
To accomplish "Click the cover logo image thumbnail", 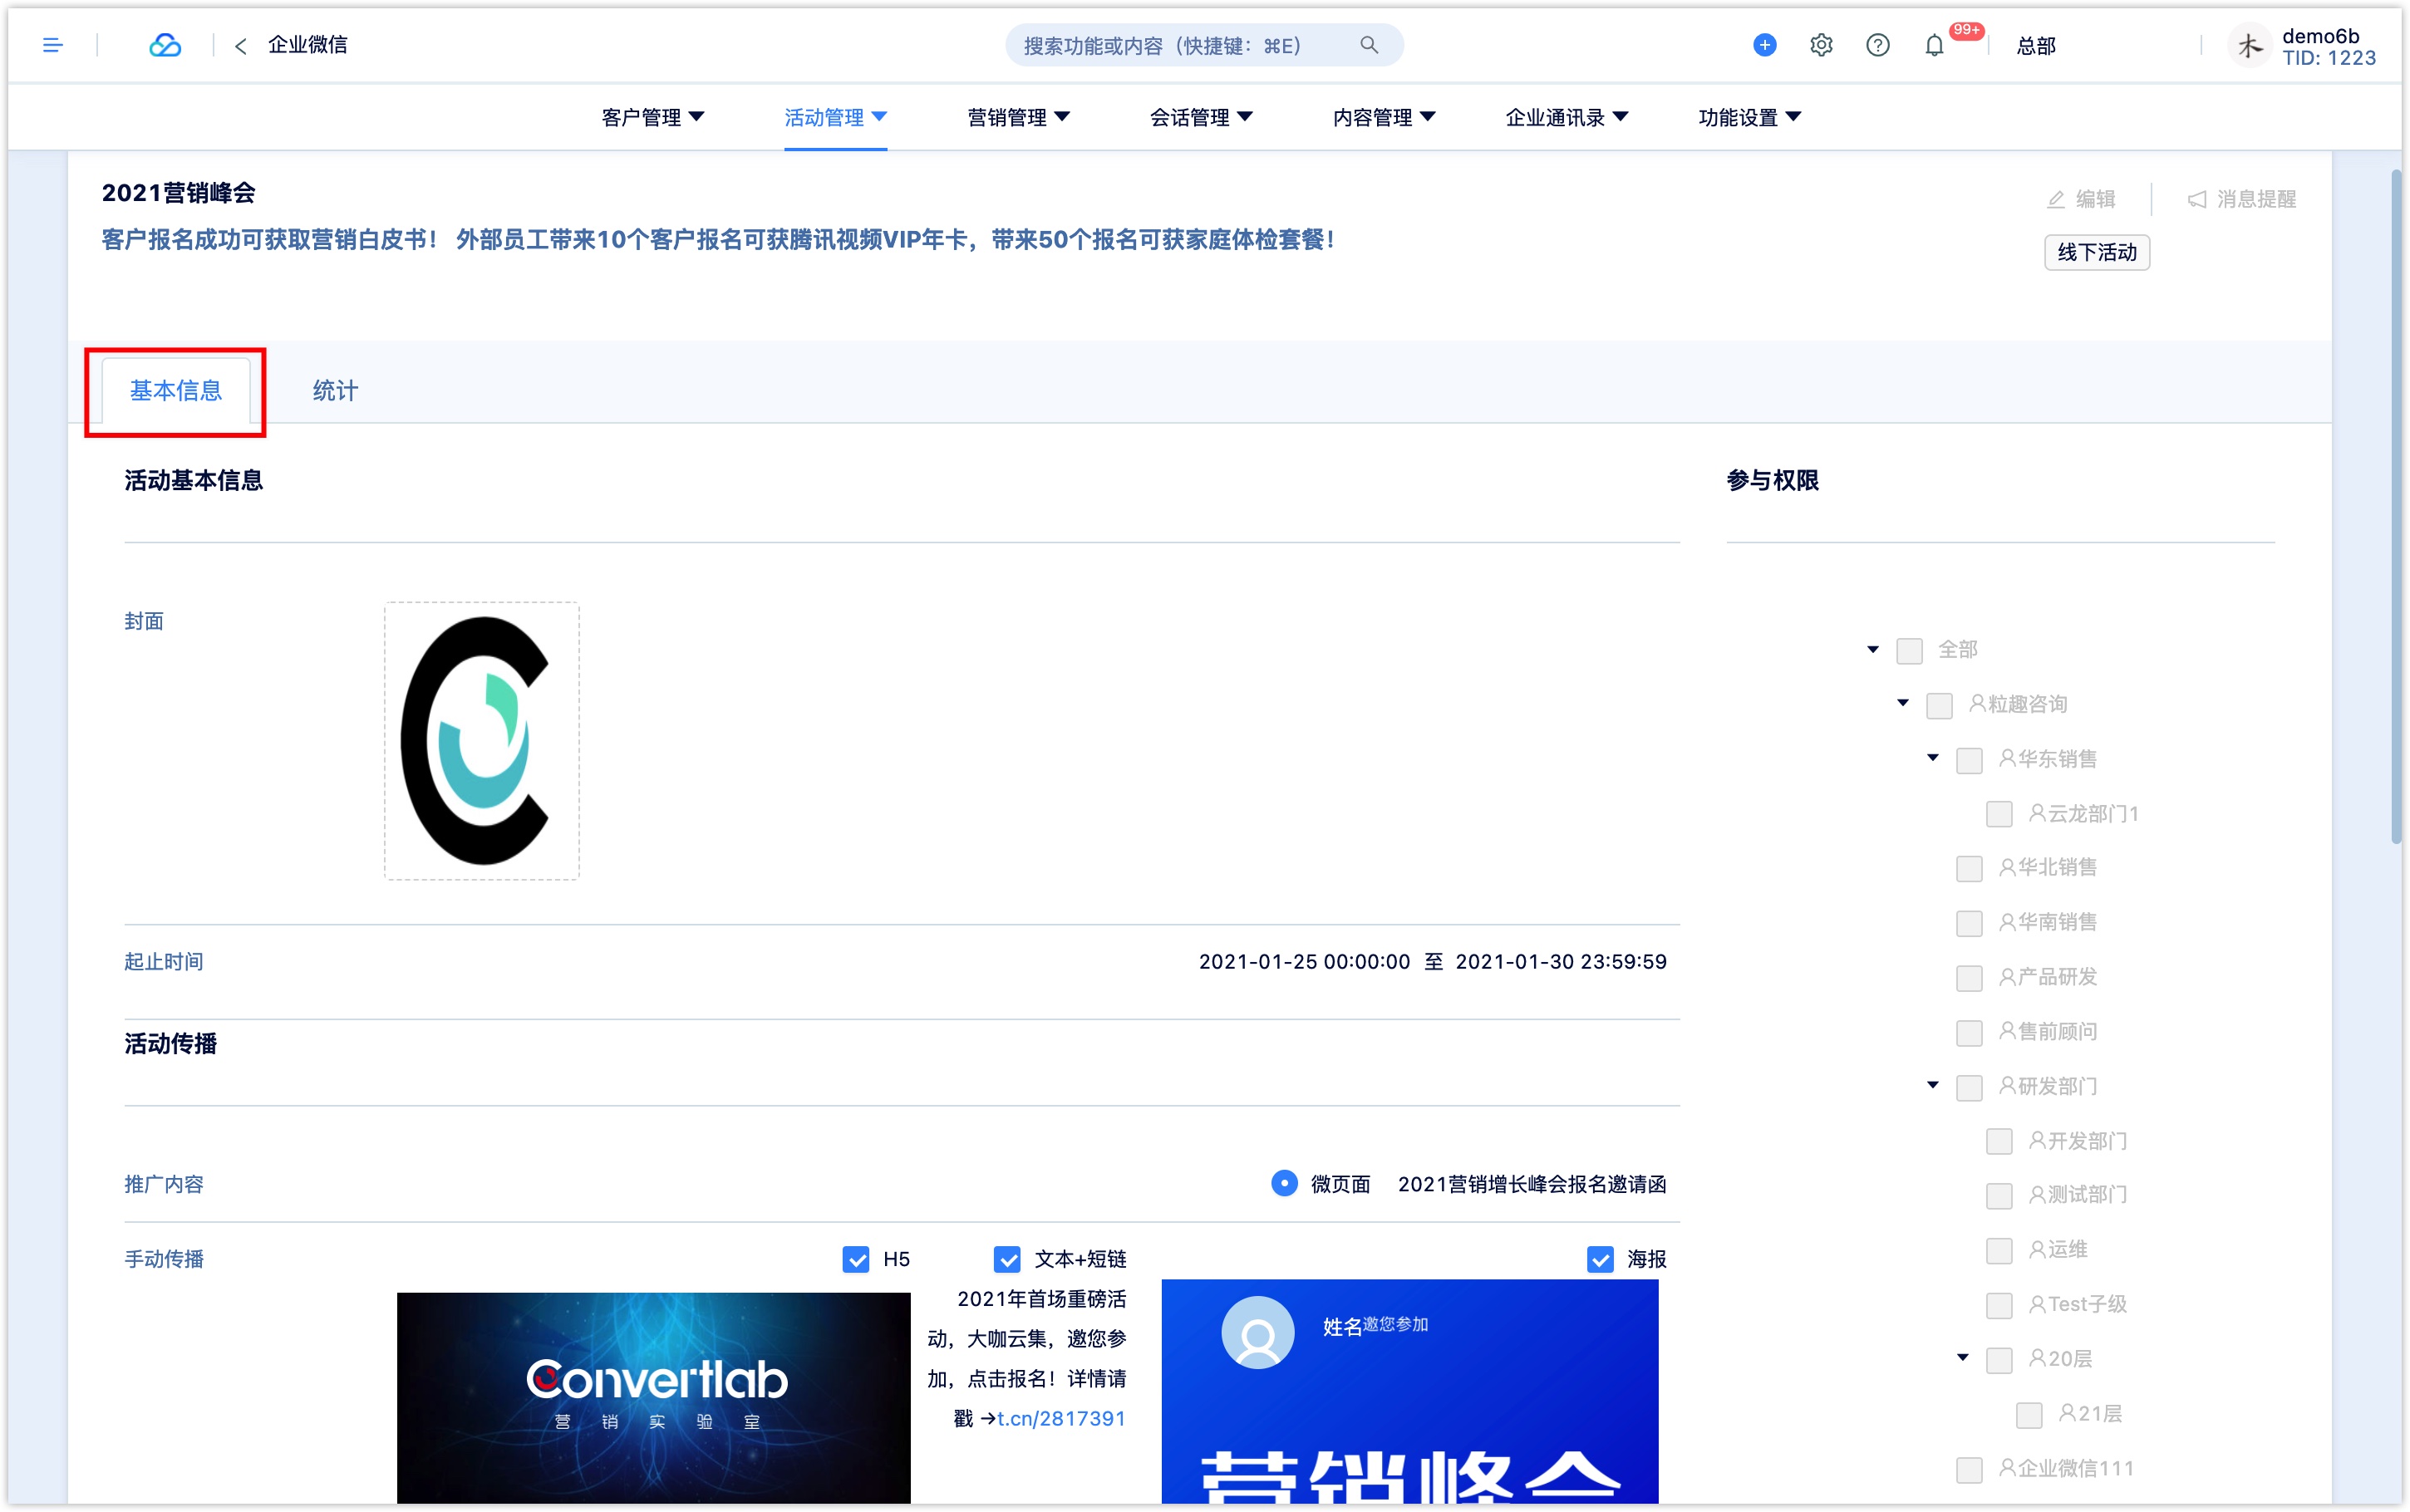I will [x=482, y=741].
